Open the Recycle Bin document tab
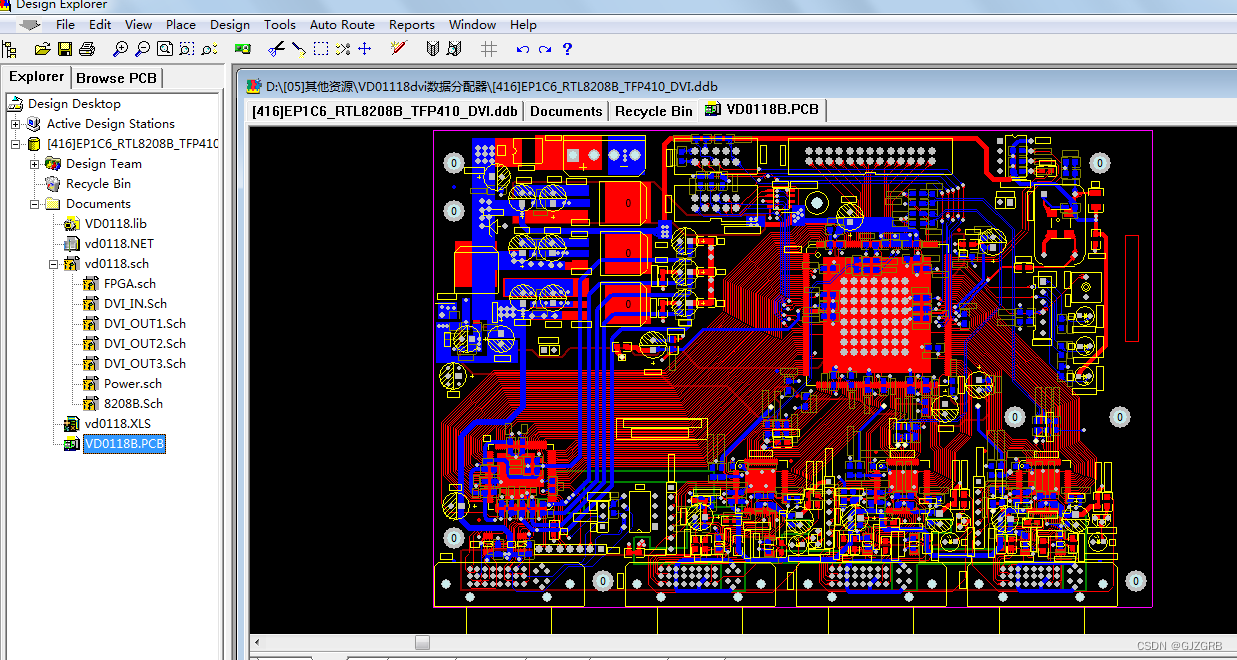This screenshot has width=1237, height=660. tap(653, 110)
